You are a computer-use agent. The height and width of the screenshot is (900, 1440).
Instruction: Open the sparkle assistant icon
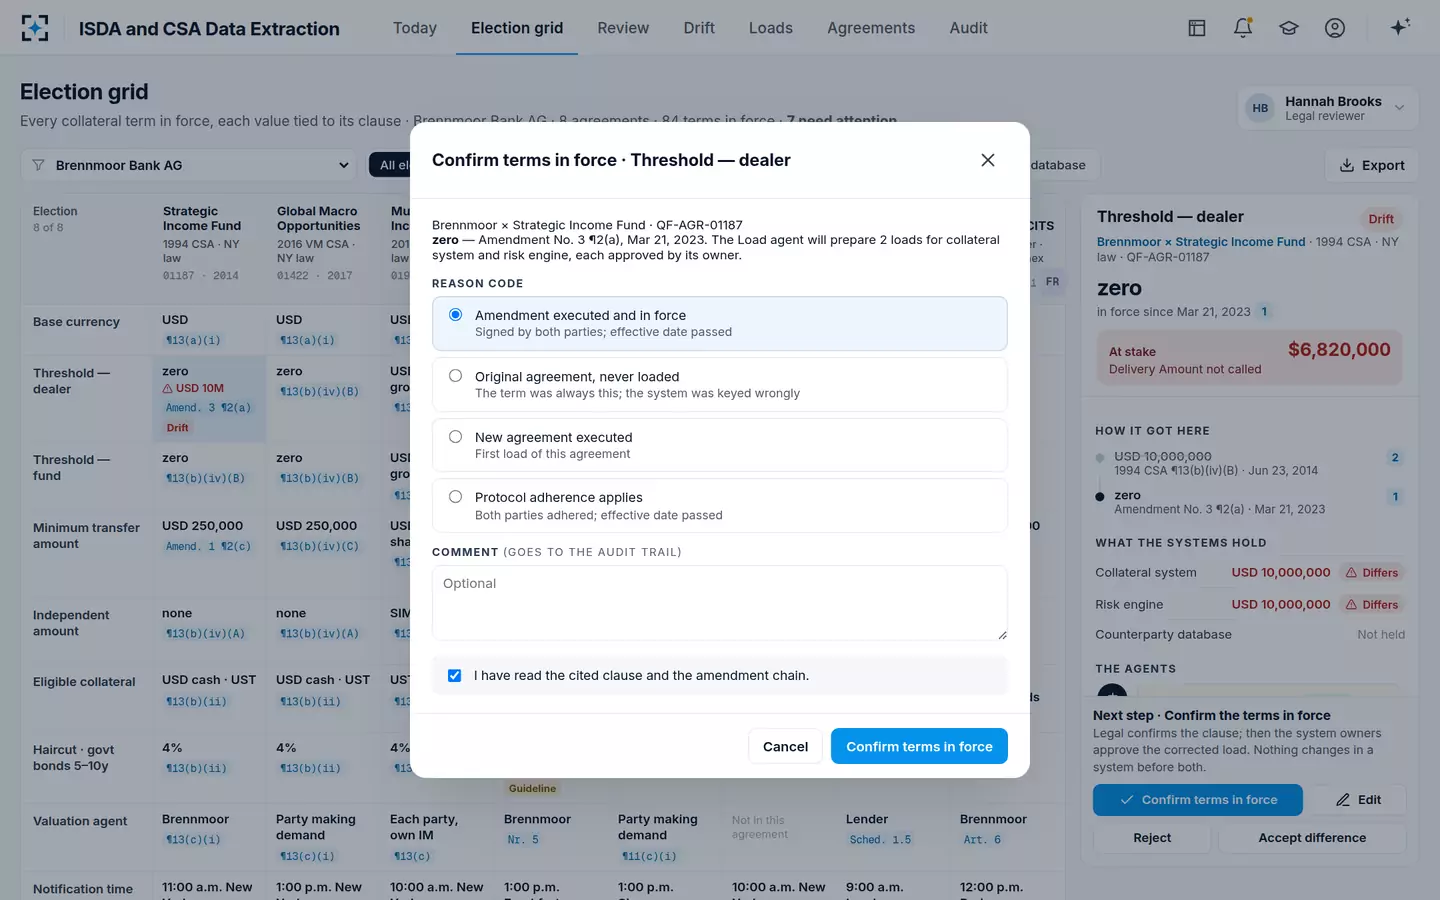[x=1400, y=27]
